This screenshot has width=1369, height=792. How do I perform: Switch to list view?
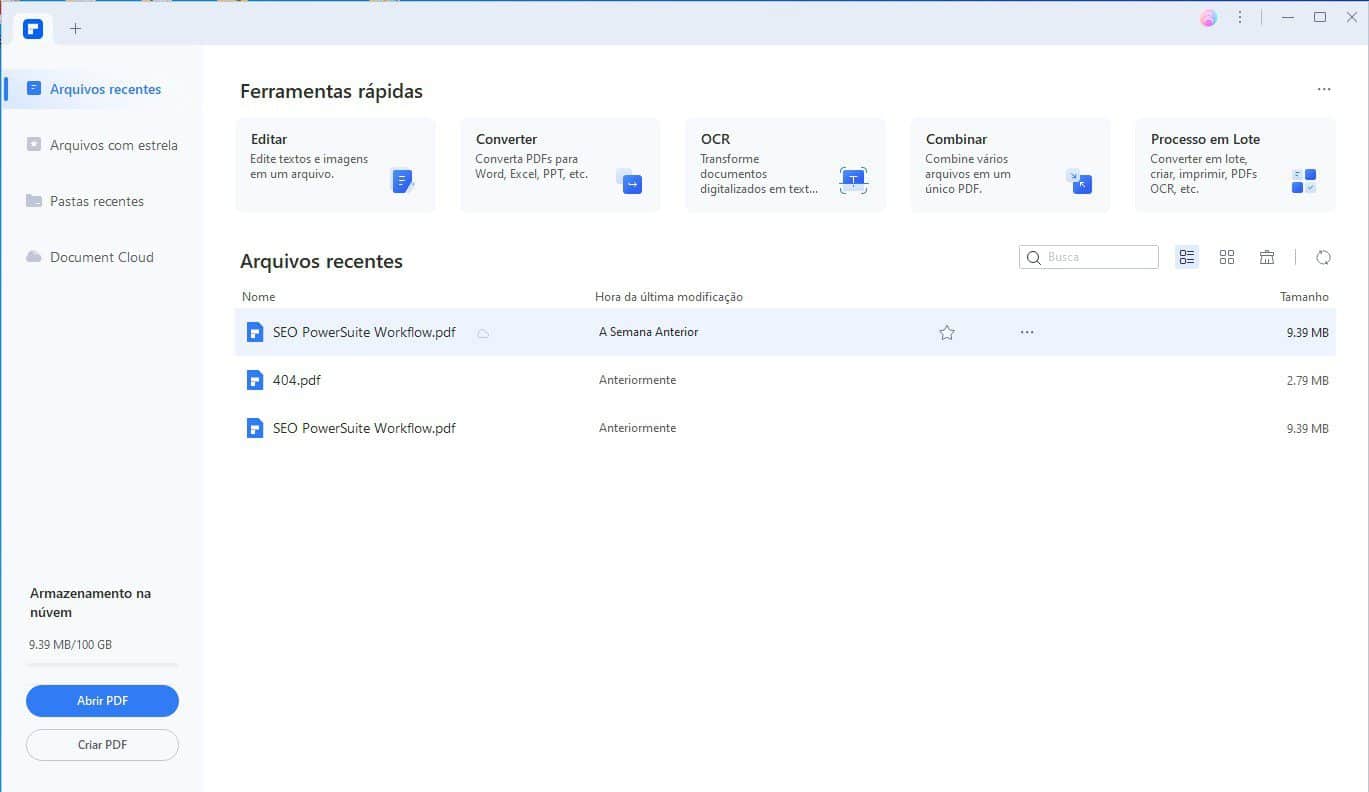tap(1187, 257)
